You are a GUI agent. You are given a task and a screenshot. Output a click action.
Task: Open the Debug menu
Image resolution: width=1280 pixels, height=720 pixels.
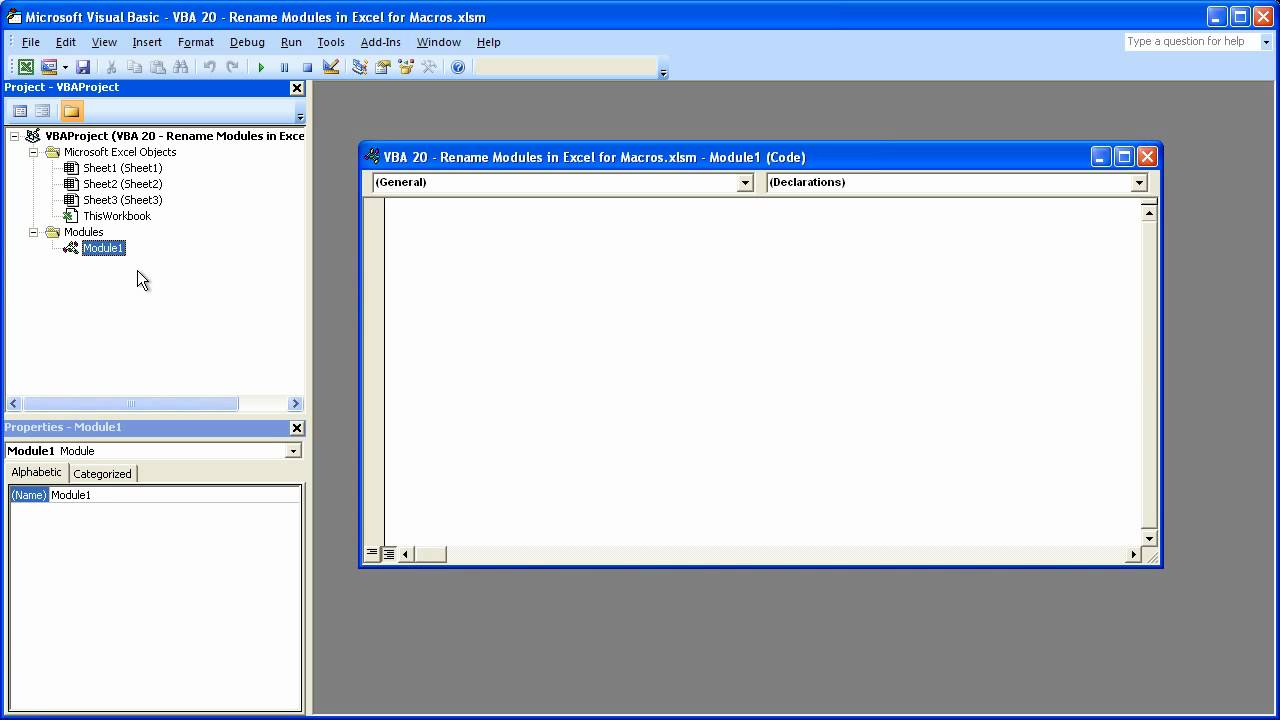[247, 42]
